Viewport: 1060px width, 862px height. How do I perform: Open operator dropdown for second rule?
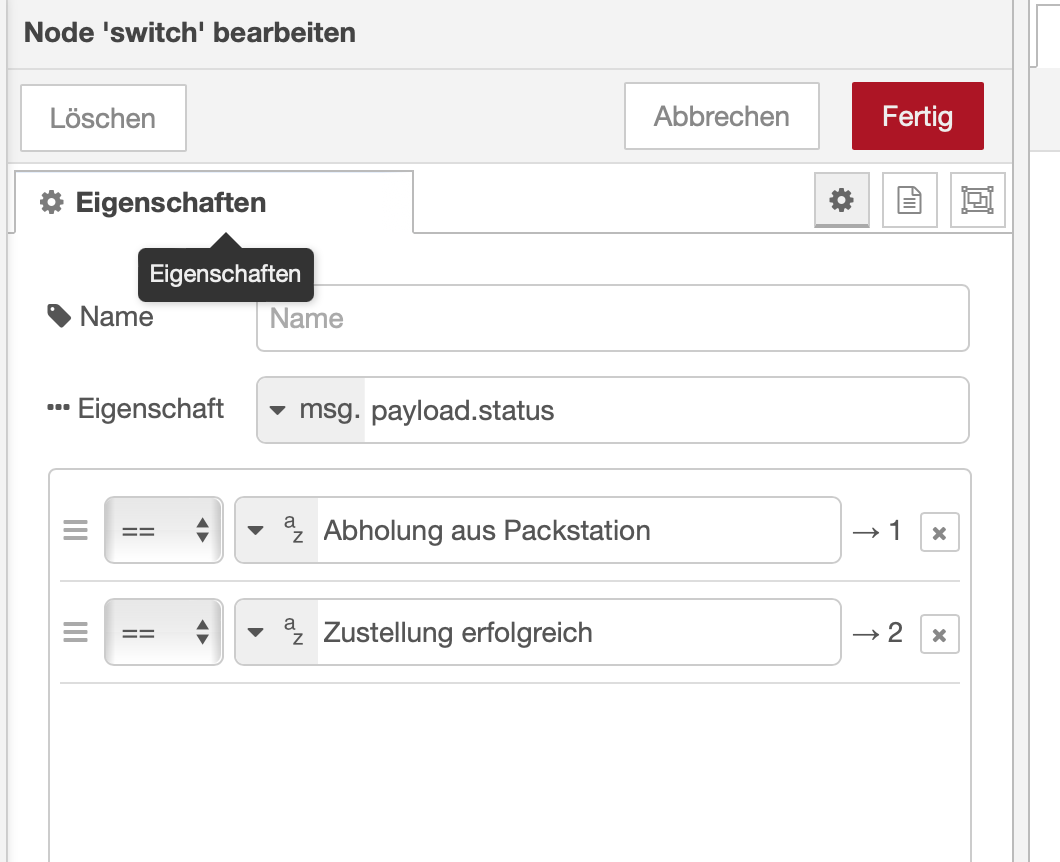[x=164, y=633]
